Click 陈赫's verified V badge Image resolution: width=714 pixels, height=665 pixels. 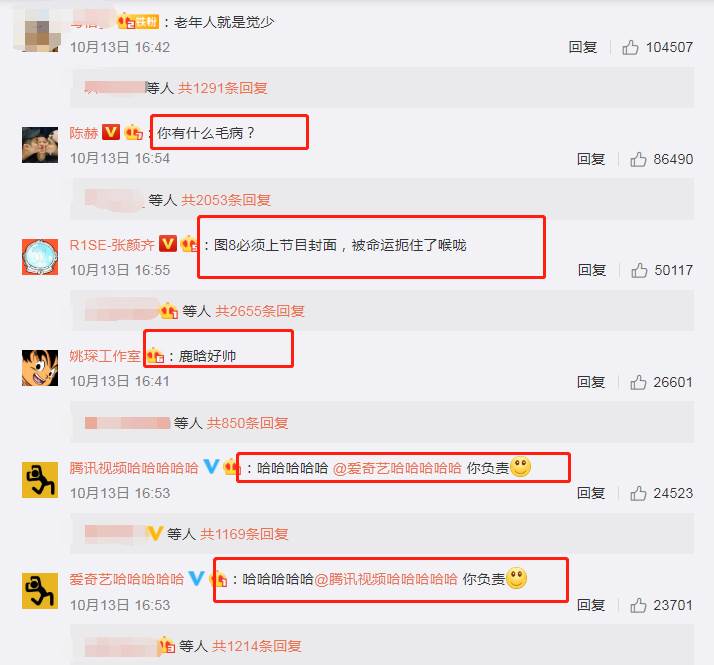click(x=111, y=132)
